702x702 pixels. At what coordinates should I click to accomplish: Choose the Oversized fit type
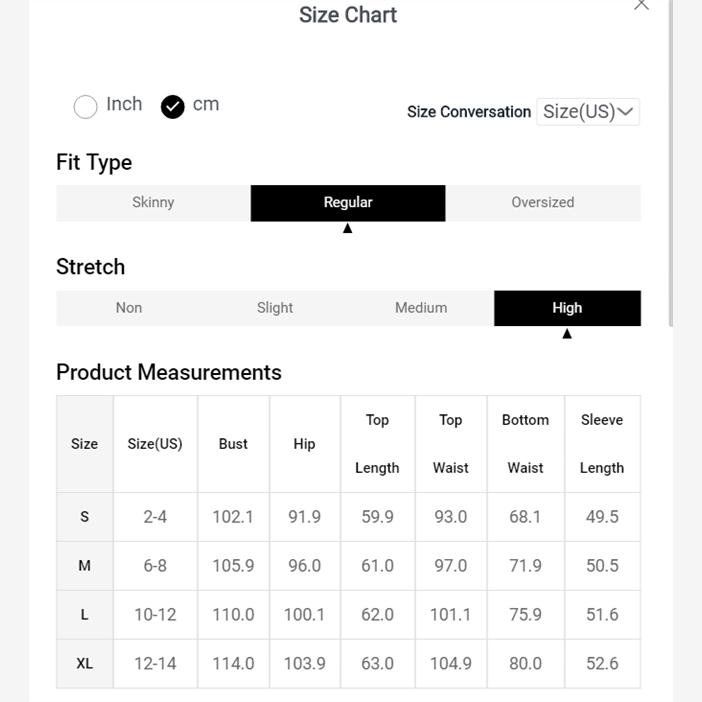click(542, 203)
